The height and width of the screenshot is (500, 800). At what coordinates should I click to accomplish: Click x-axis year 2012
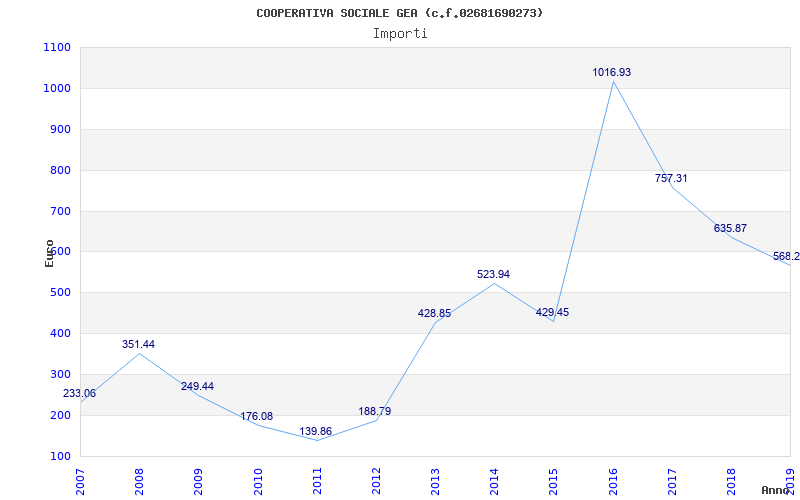(x=377, y=482)
